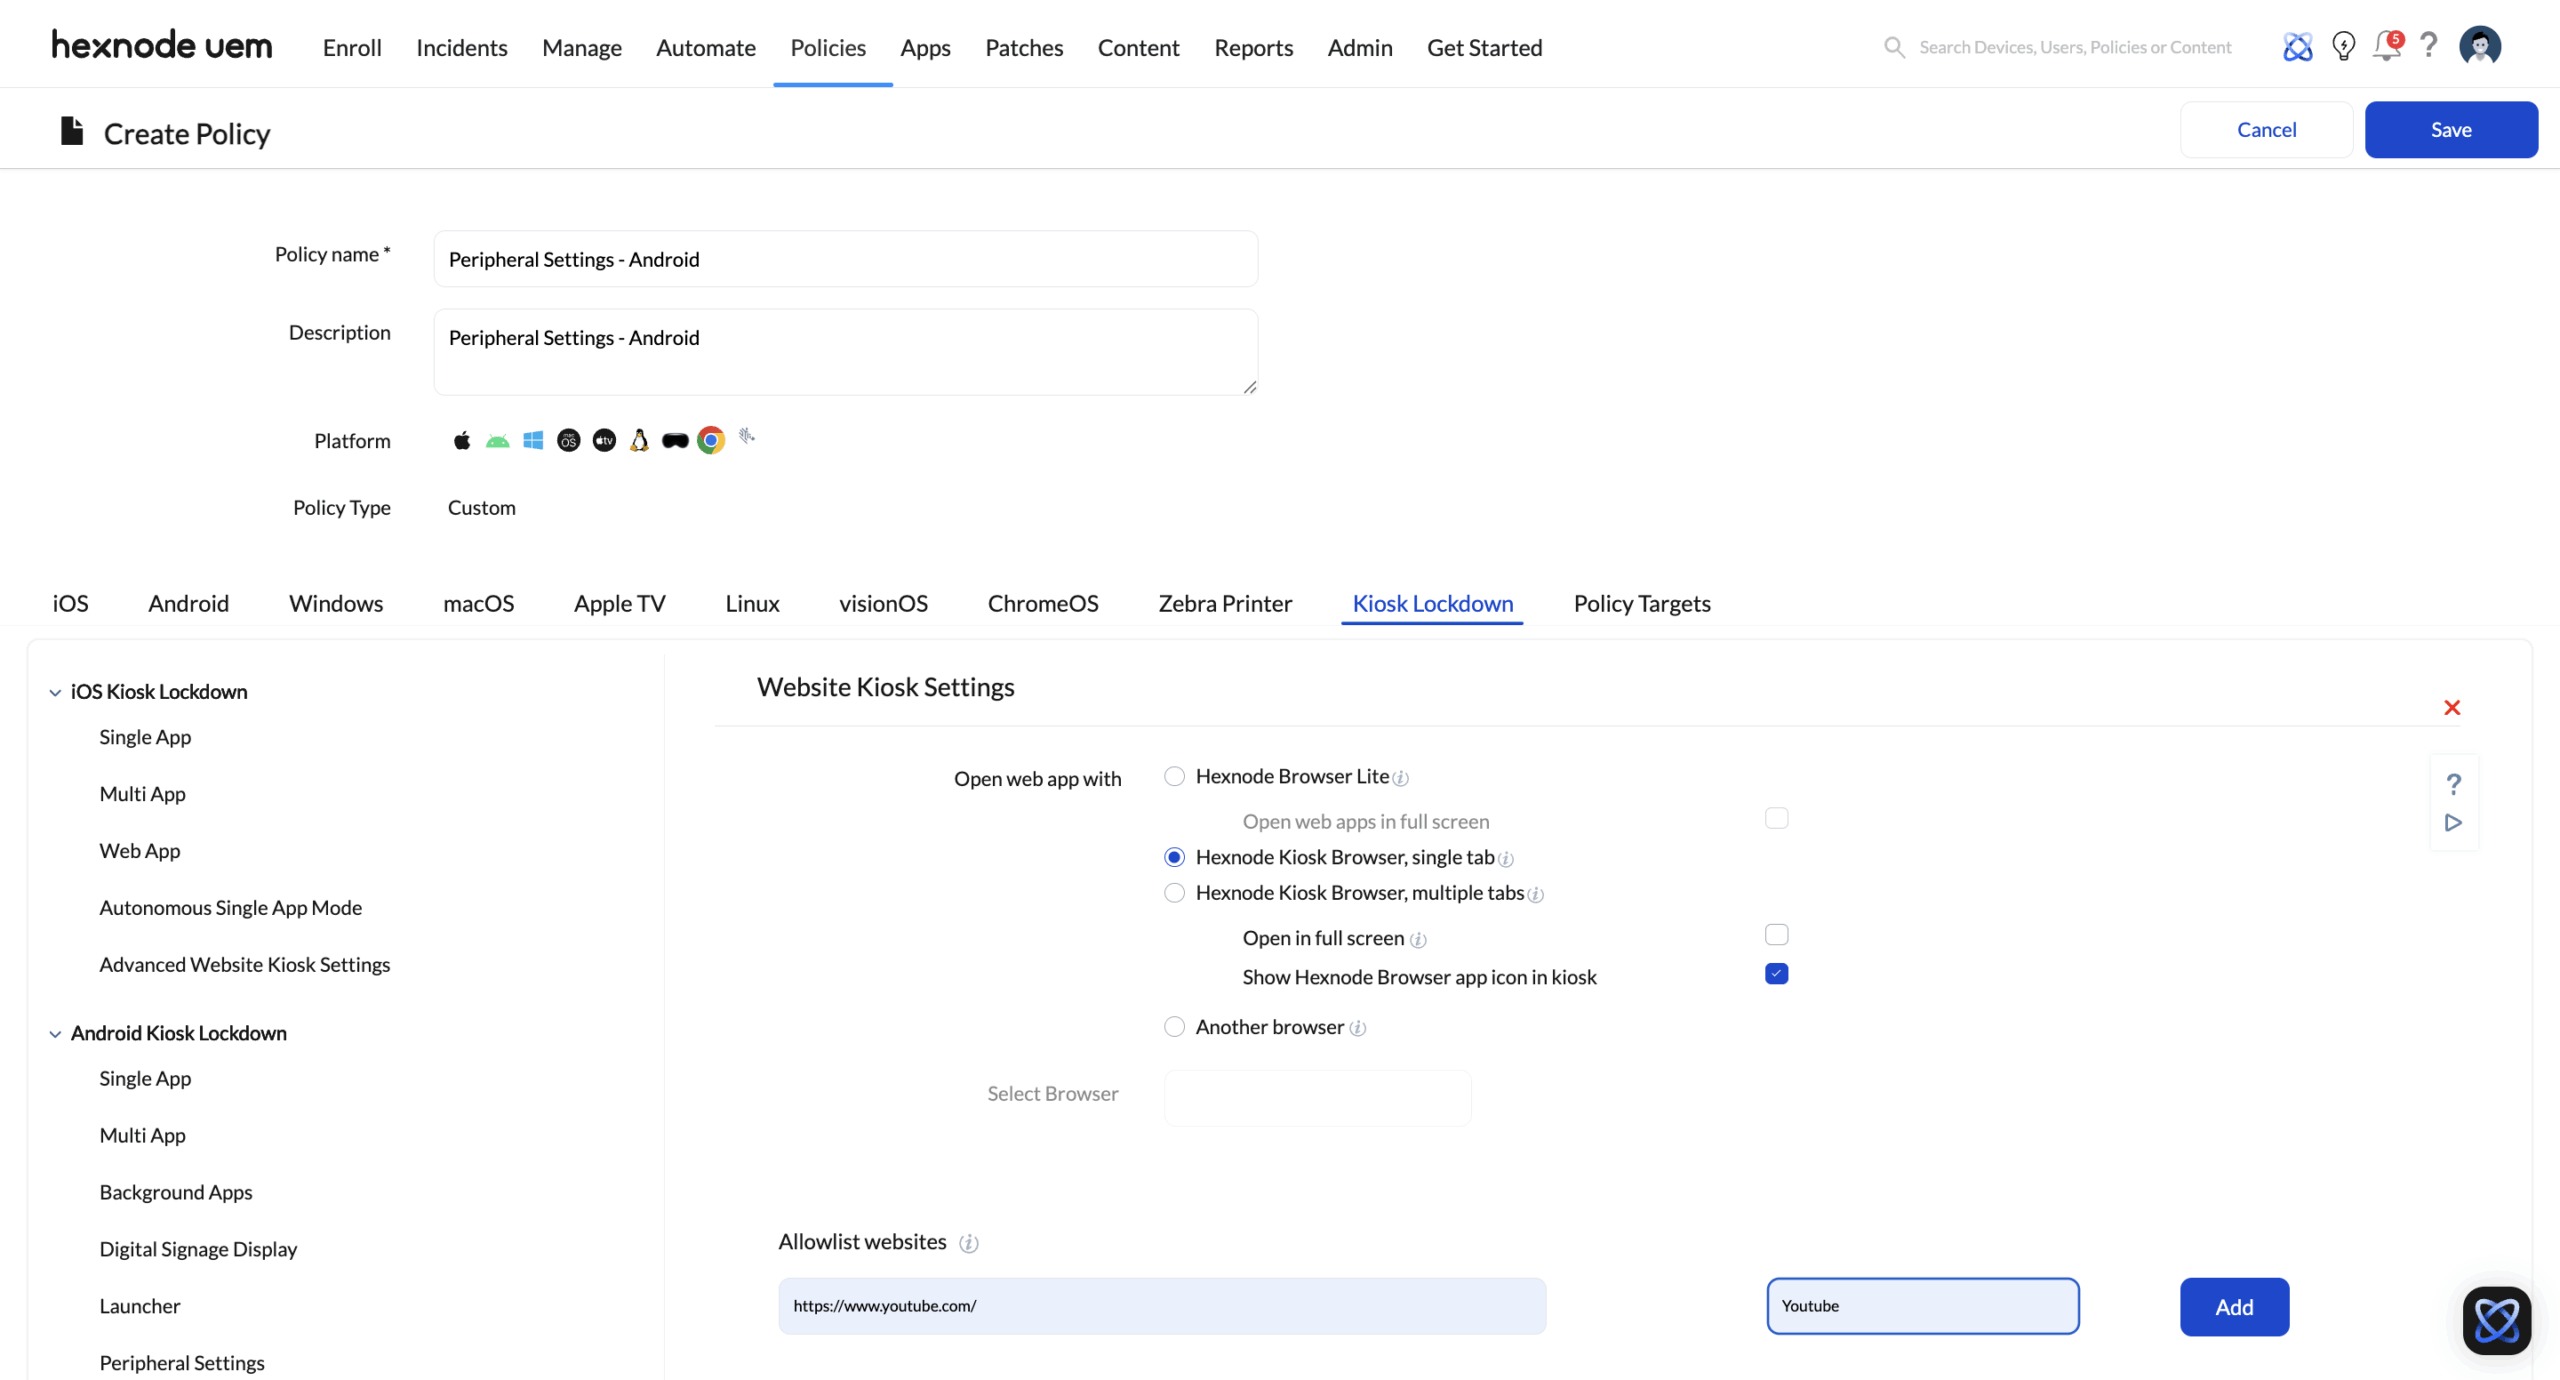This screenshot has width=2560, height=1380.
Task: Switch to the Policy Targets tab
Action: click(x=1641, y=604)
